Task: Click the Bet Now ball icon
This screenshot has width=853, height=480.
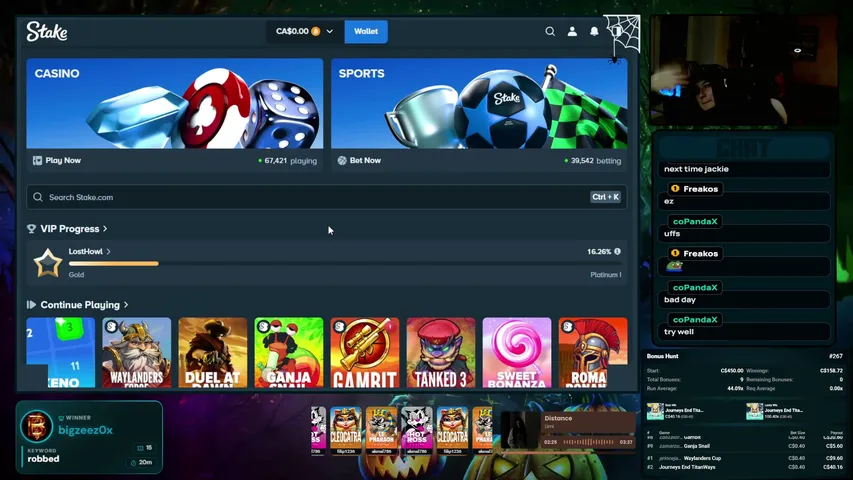Action: pyautogui.click(x=342, y=161)
